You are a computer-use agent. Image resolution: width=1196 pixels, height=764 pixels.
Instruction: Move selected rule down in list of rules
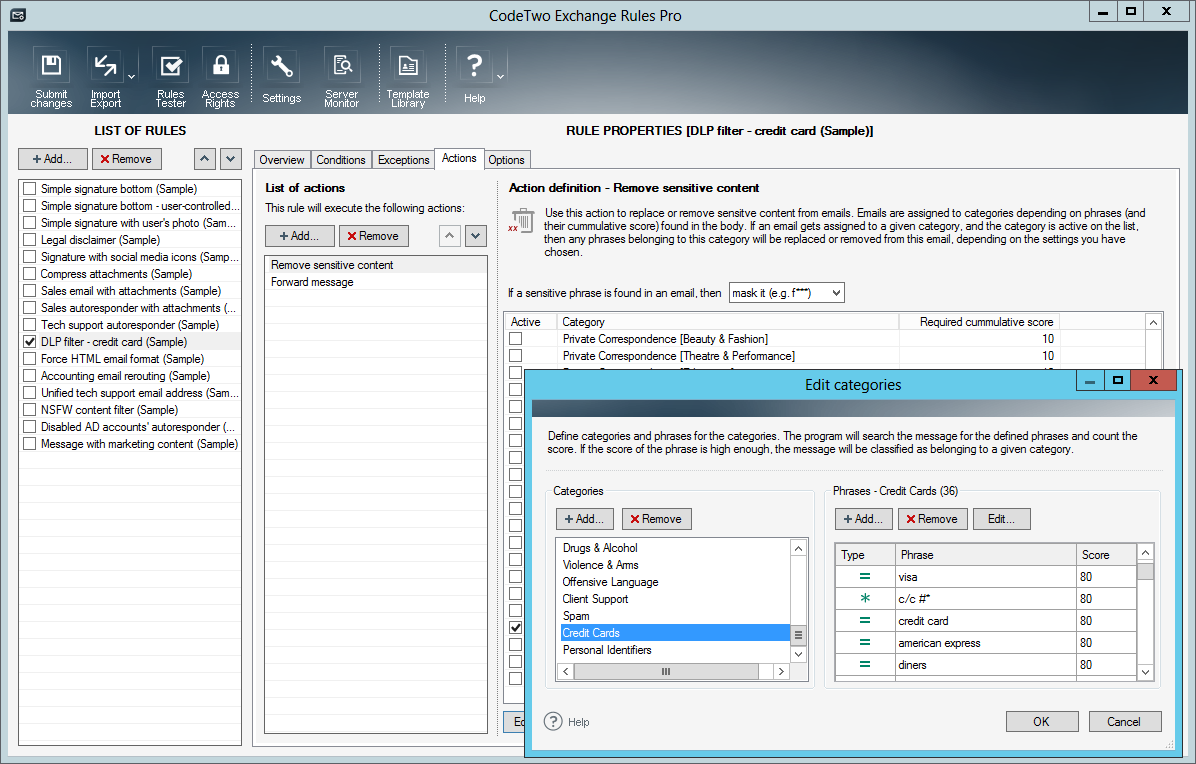click(x=231, y=159)
